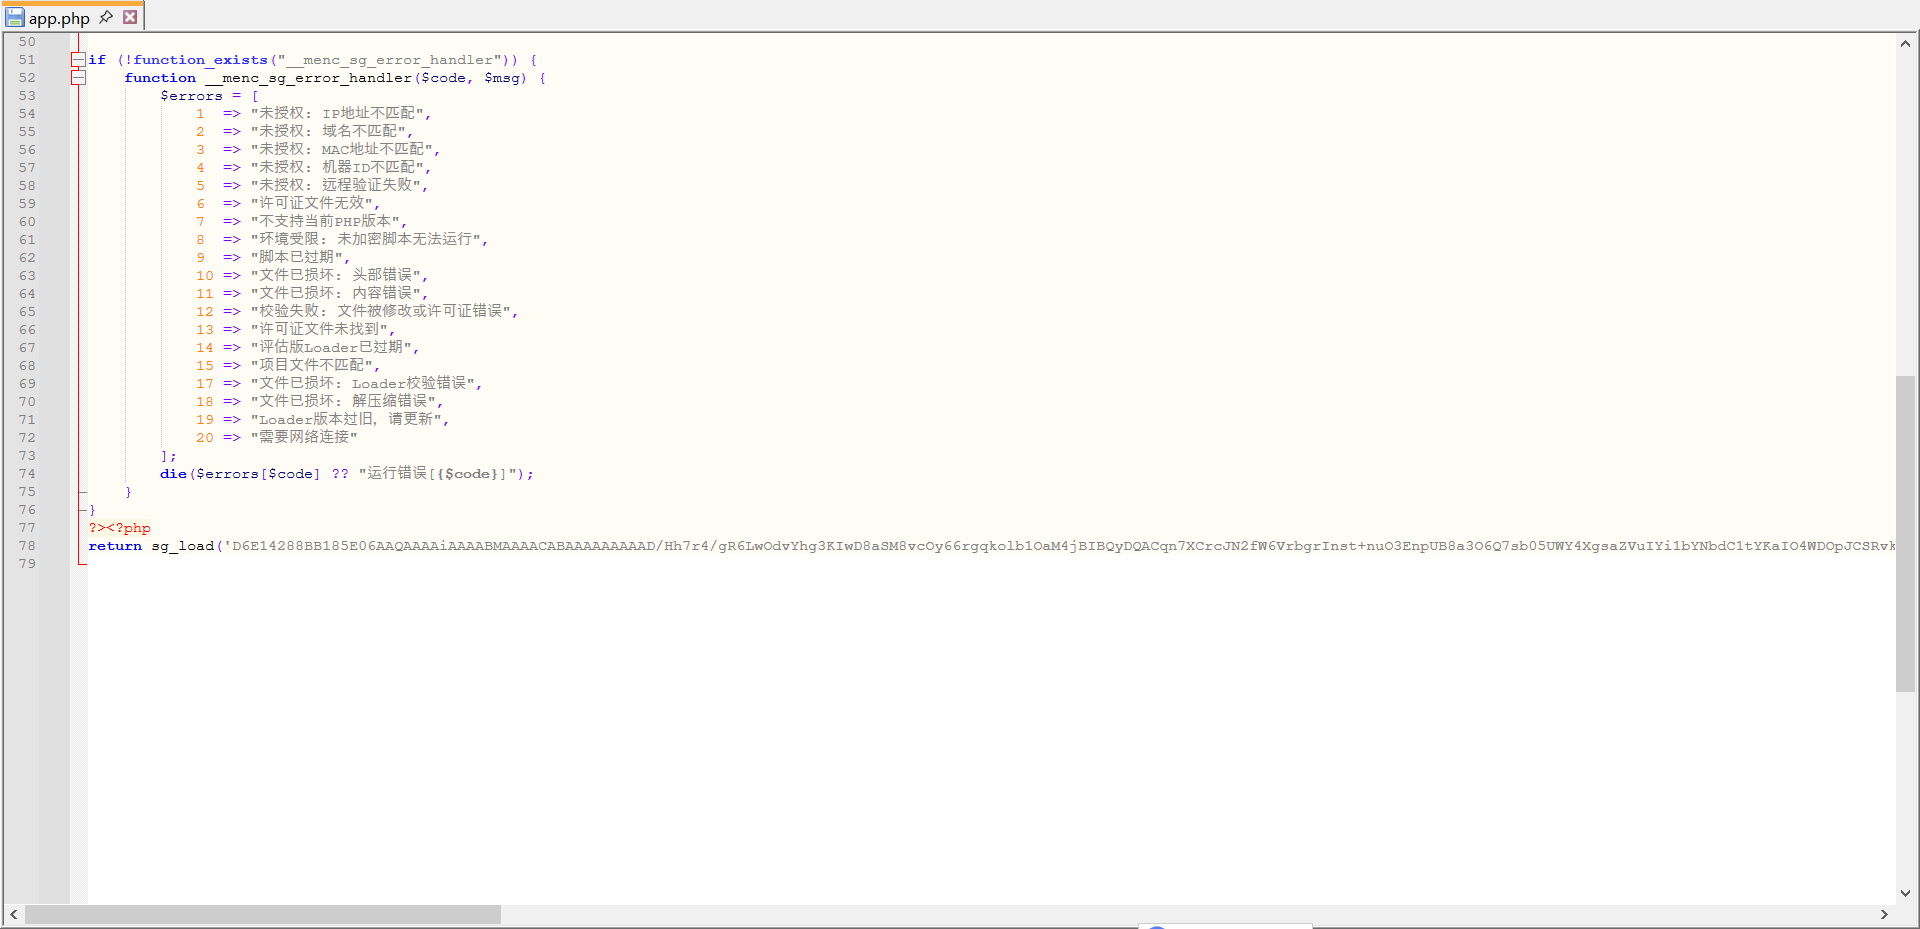Click the 'function_exists' keyword on line 51

[200, 60]
